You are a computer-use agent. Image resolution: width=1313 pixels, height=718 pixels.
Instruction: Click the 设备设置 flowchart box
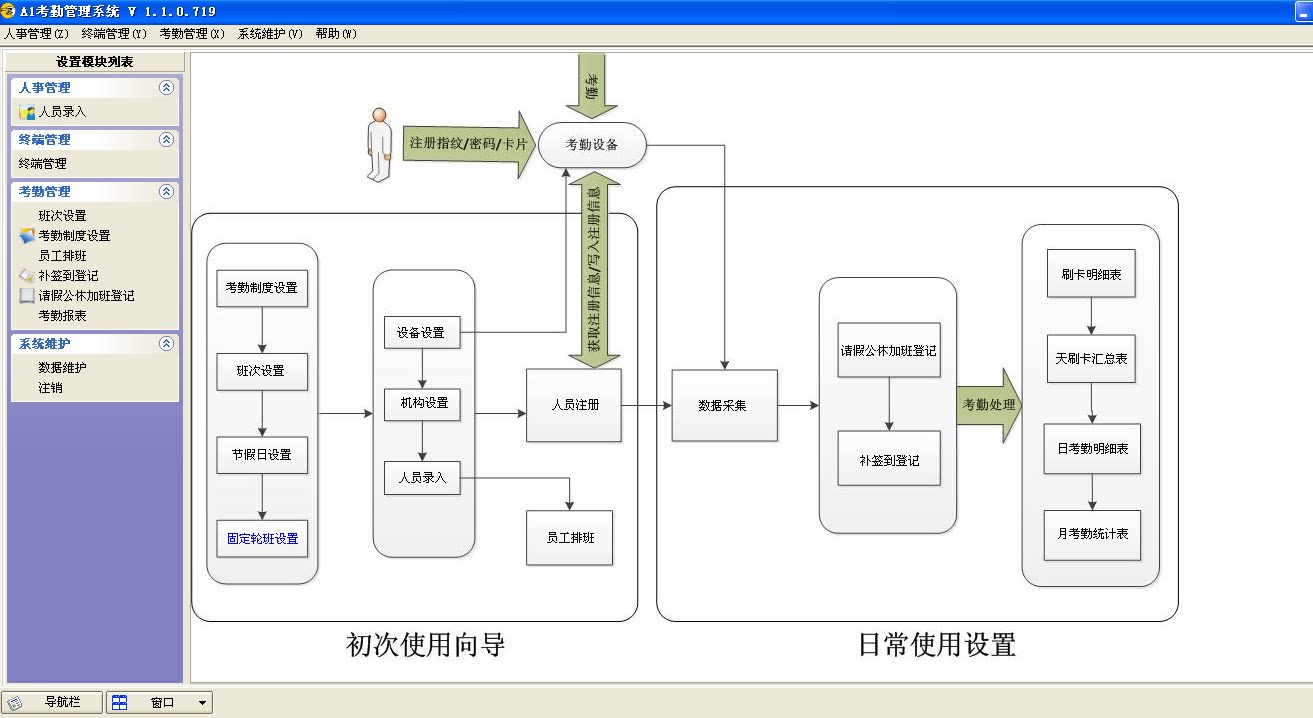422,333
